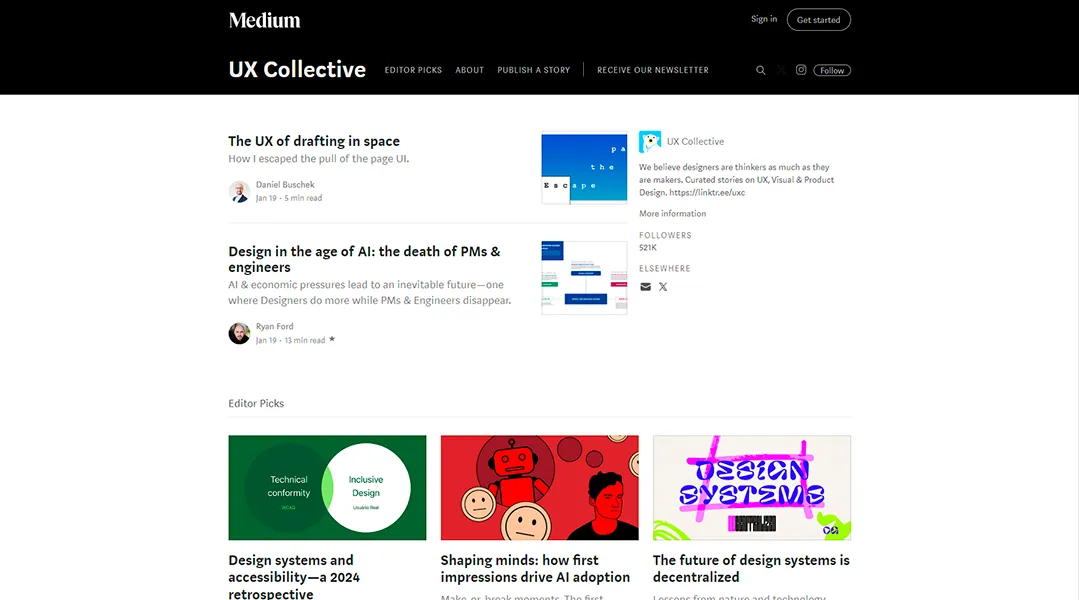
Task: Open Publish a Story menu item
Action: coord(533,70)
